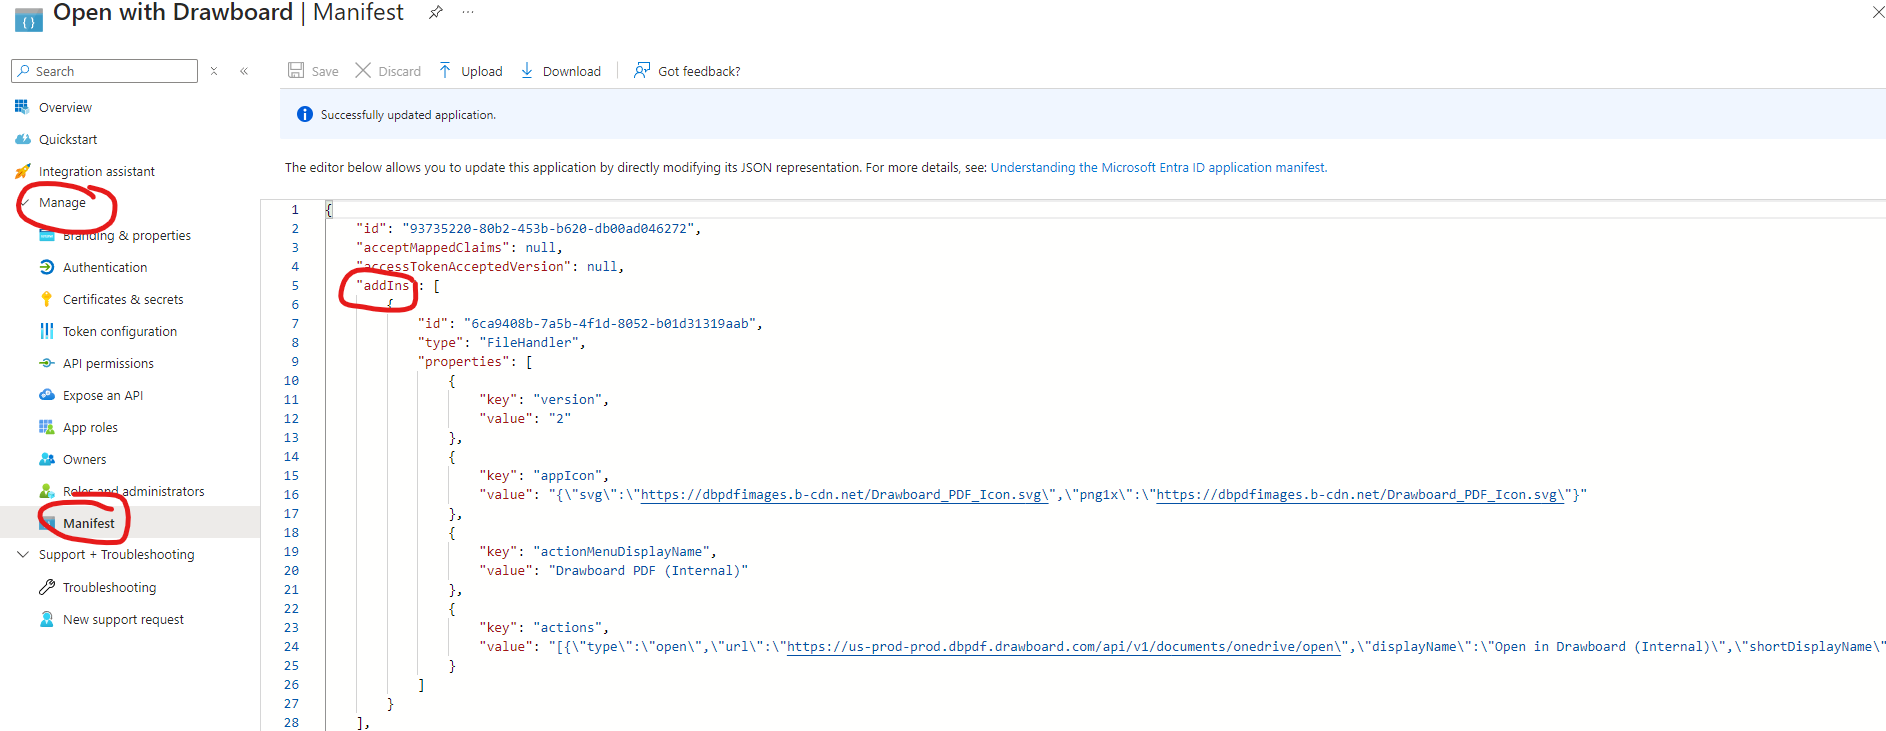This screenshot has height=731, width=1886.
Task: Open the png1x Drawboard_PDF_Icon.svg URL link
Action: 1360,494
